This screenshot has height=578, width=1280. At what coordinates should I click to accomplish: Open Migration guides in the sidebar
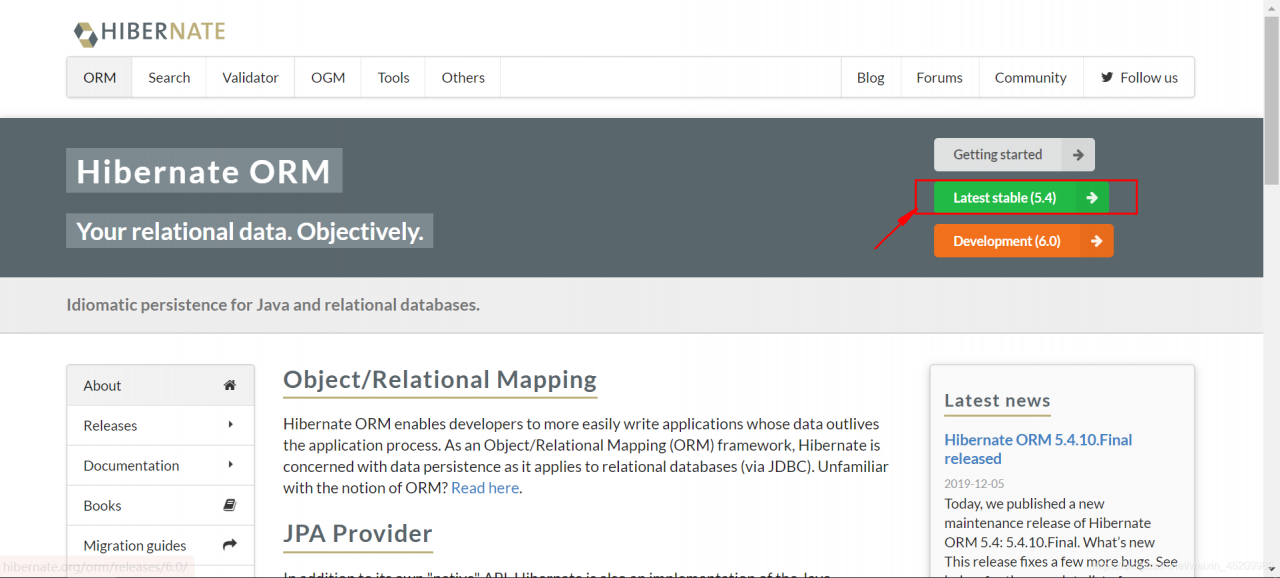(x=160, y=545)
